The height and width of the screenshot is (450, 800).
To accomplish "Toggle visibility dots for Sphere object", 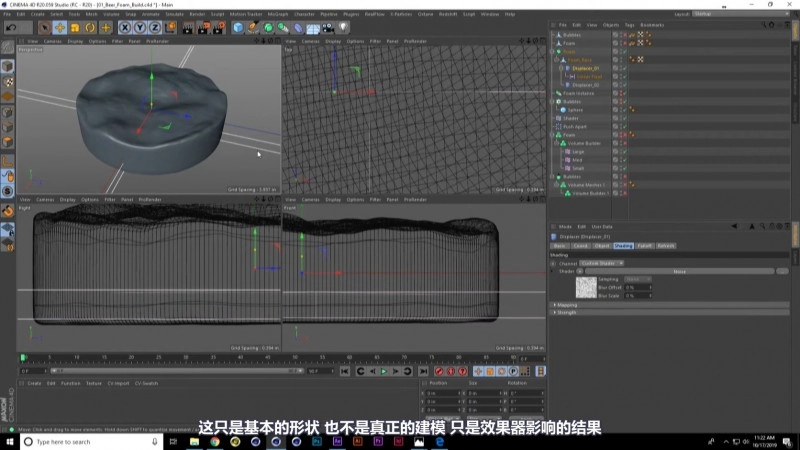I will (x=621, y=110).
